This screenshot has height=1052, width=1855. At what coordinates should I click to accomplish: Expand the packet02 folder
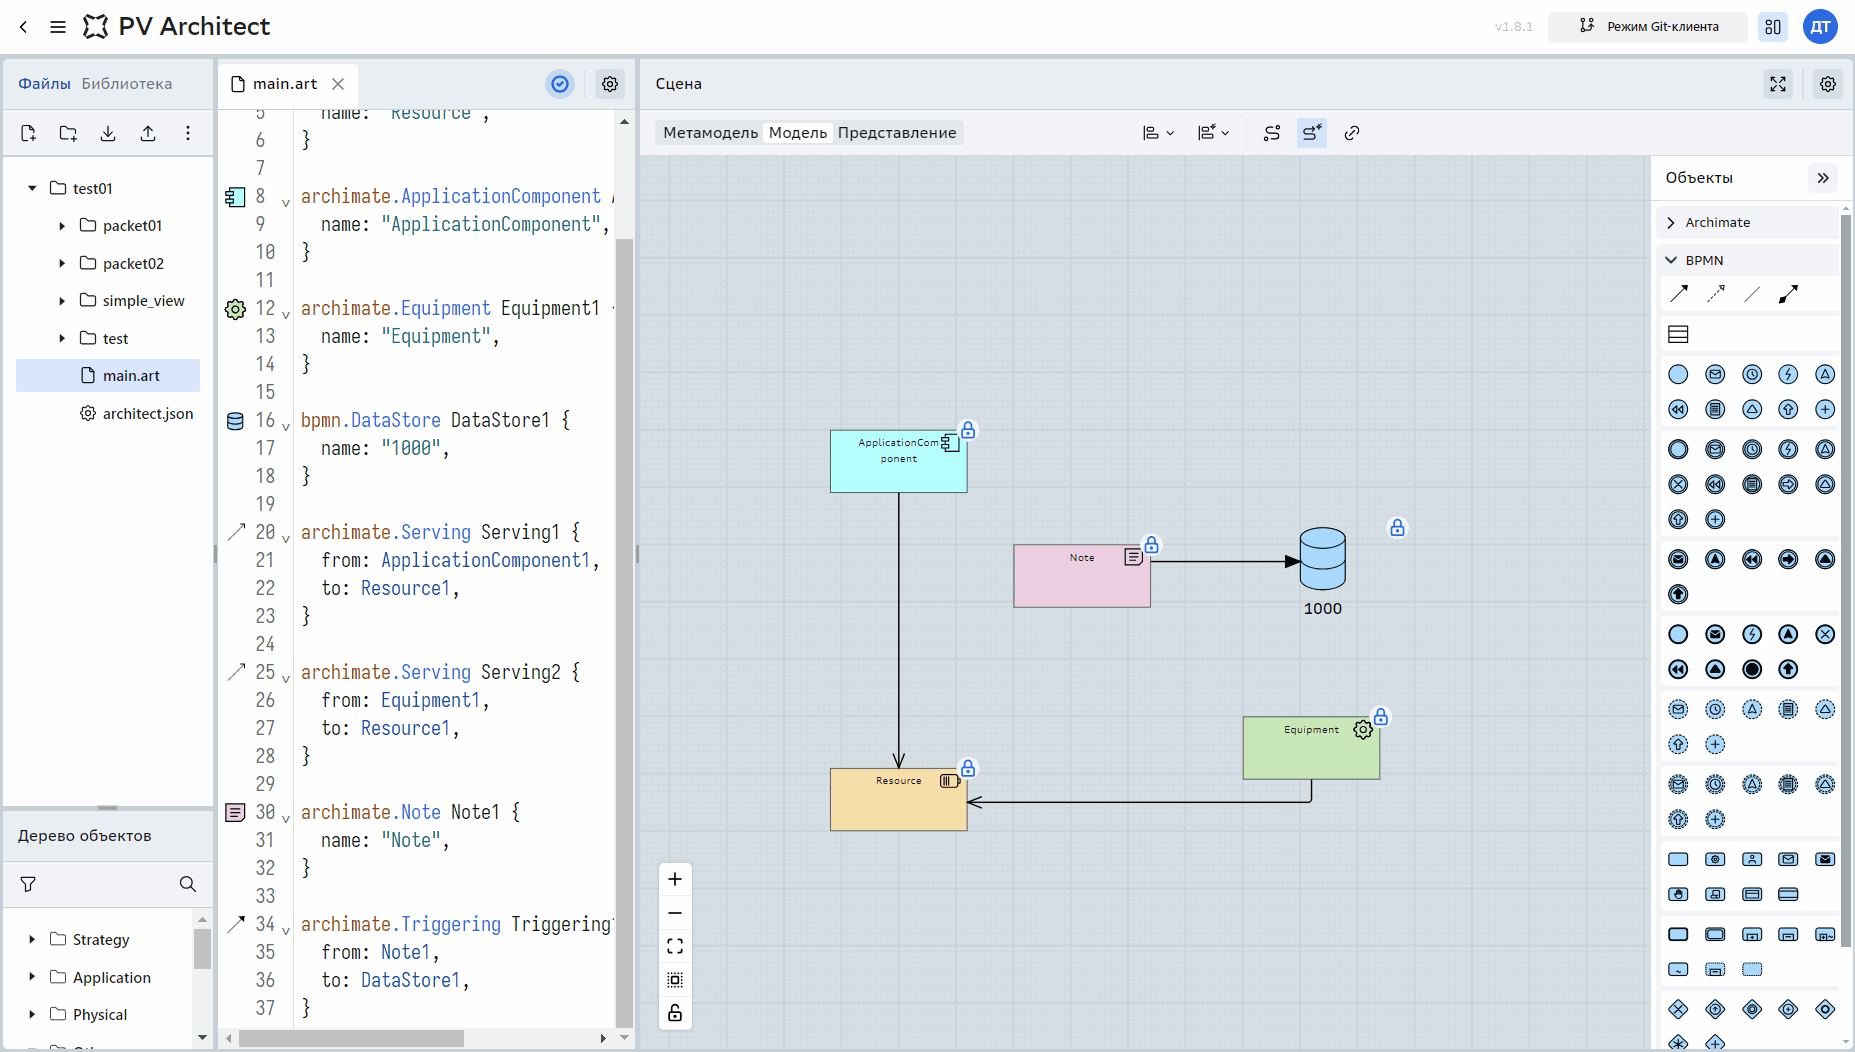pos(62,263)
